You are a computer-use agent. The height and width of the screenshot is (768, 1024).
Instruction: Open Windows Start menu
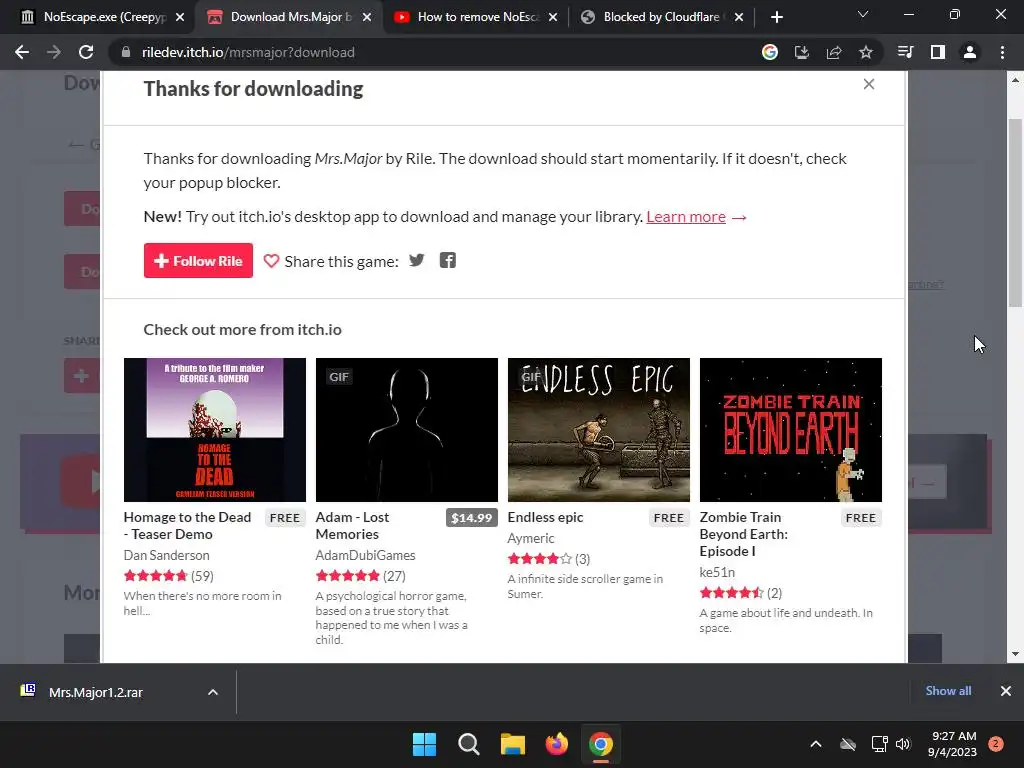coord(424,744)
